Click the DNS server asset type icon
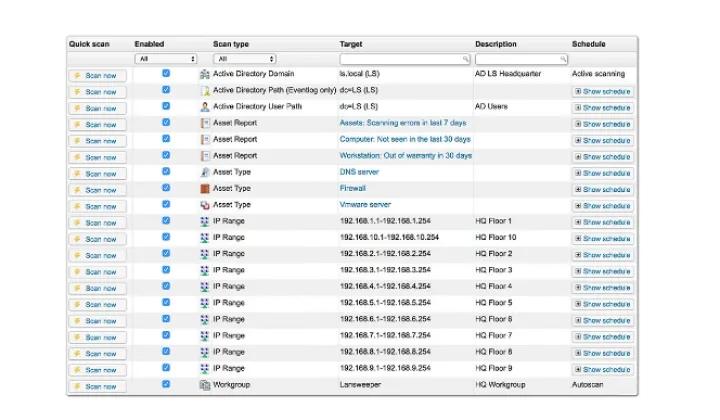The height and width of the screenshot is (420, 720). tap(205, 172)
